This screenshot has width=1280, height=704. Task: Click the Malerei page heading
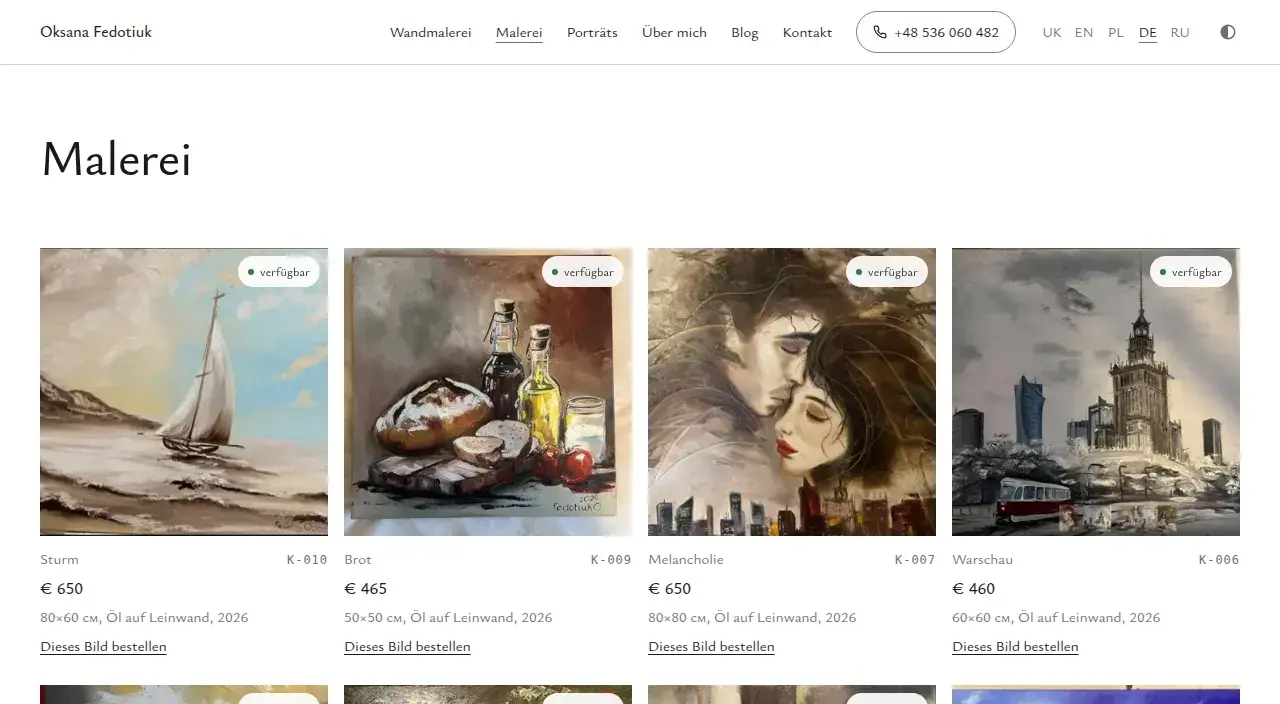click(x=116, y=159)
